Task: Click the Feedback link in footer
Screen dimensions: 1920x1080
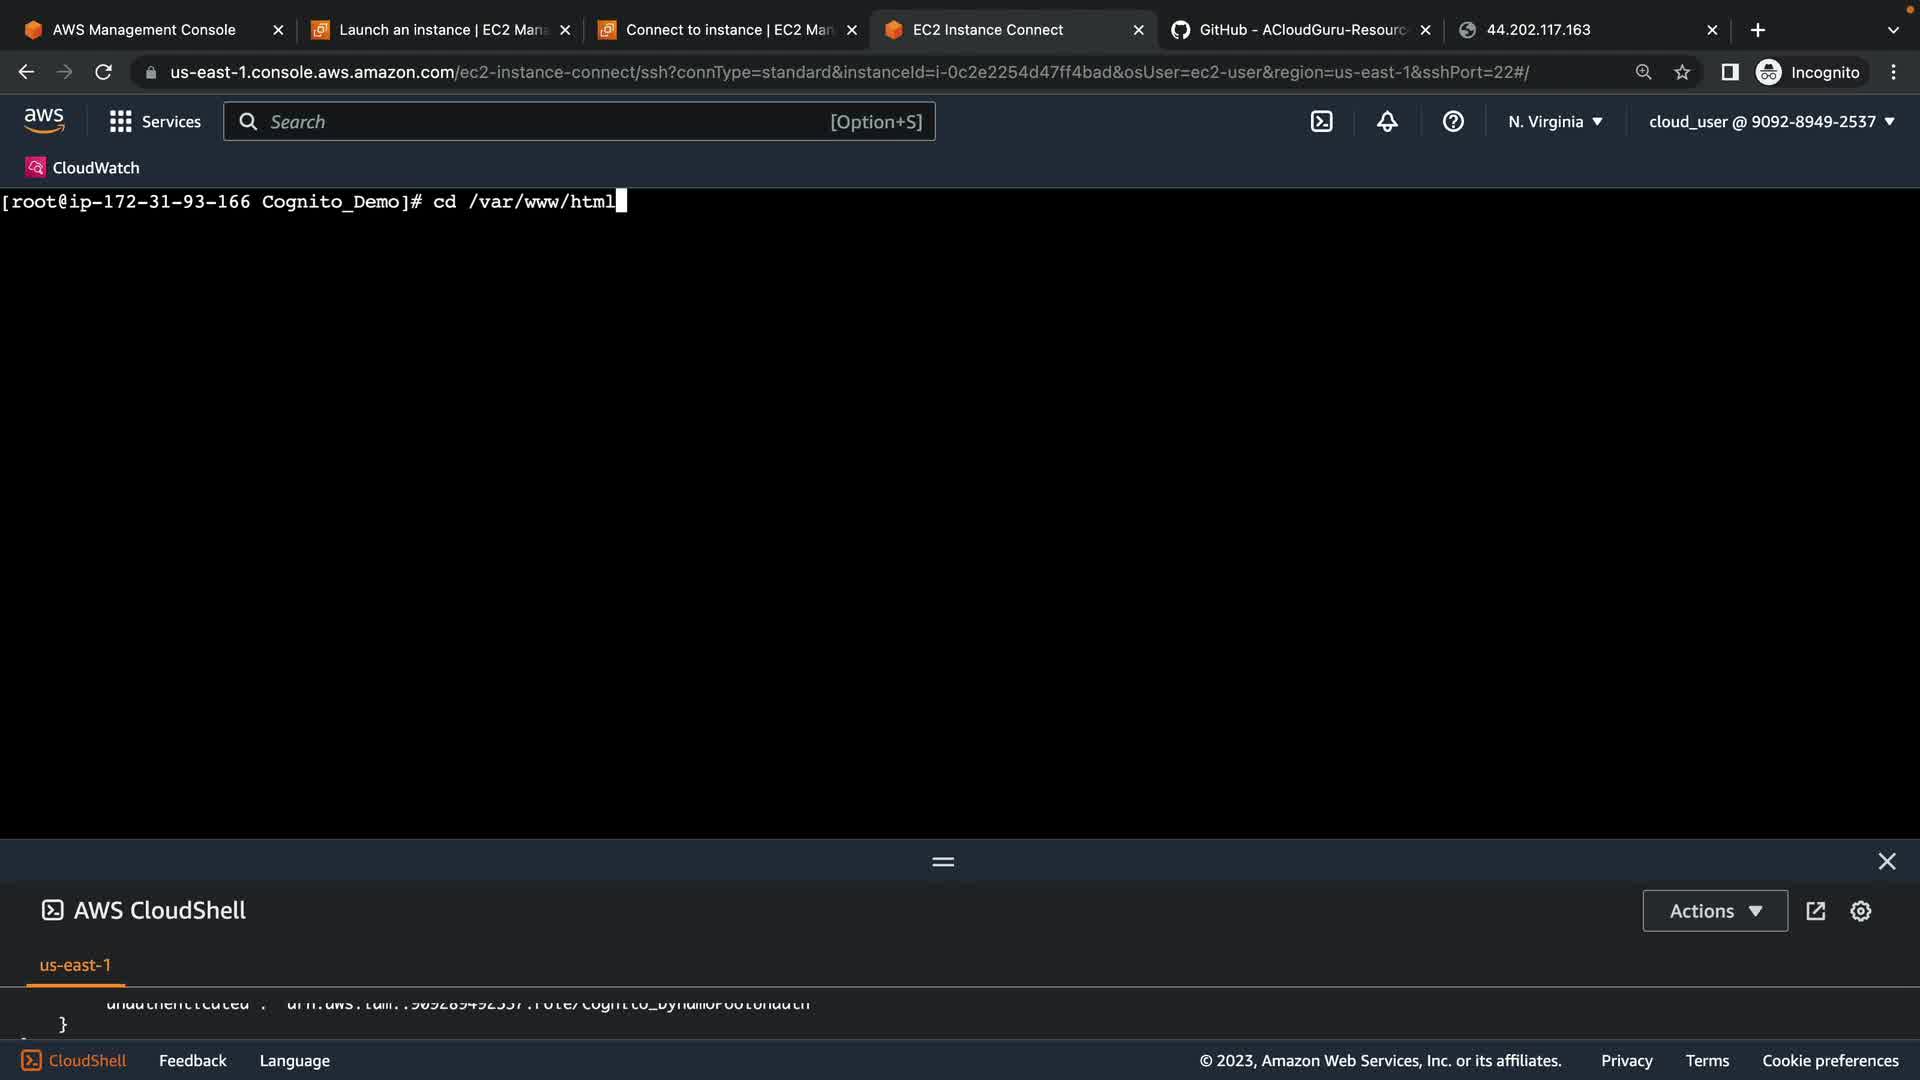Action: [192, 1060]
